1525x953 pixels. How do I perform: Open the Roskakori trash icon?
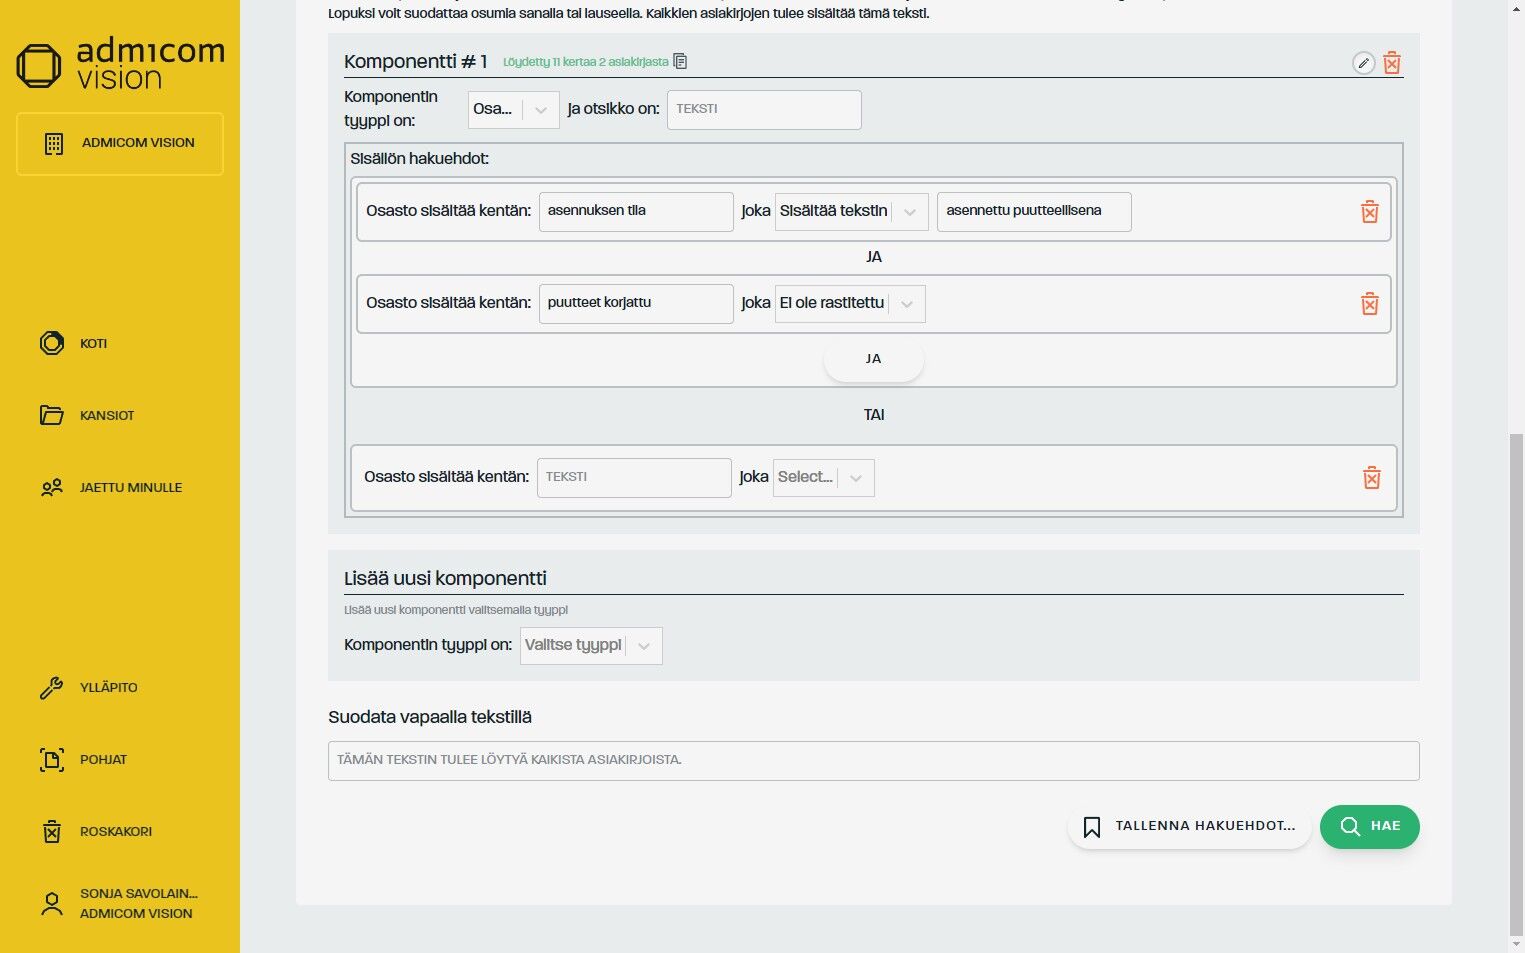[52, 831]
